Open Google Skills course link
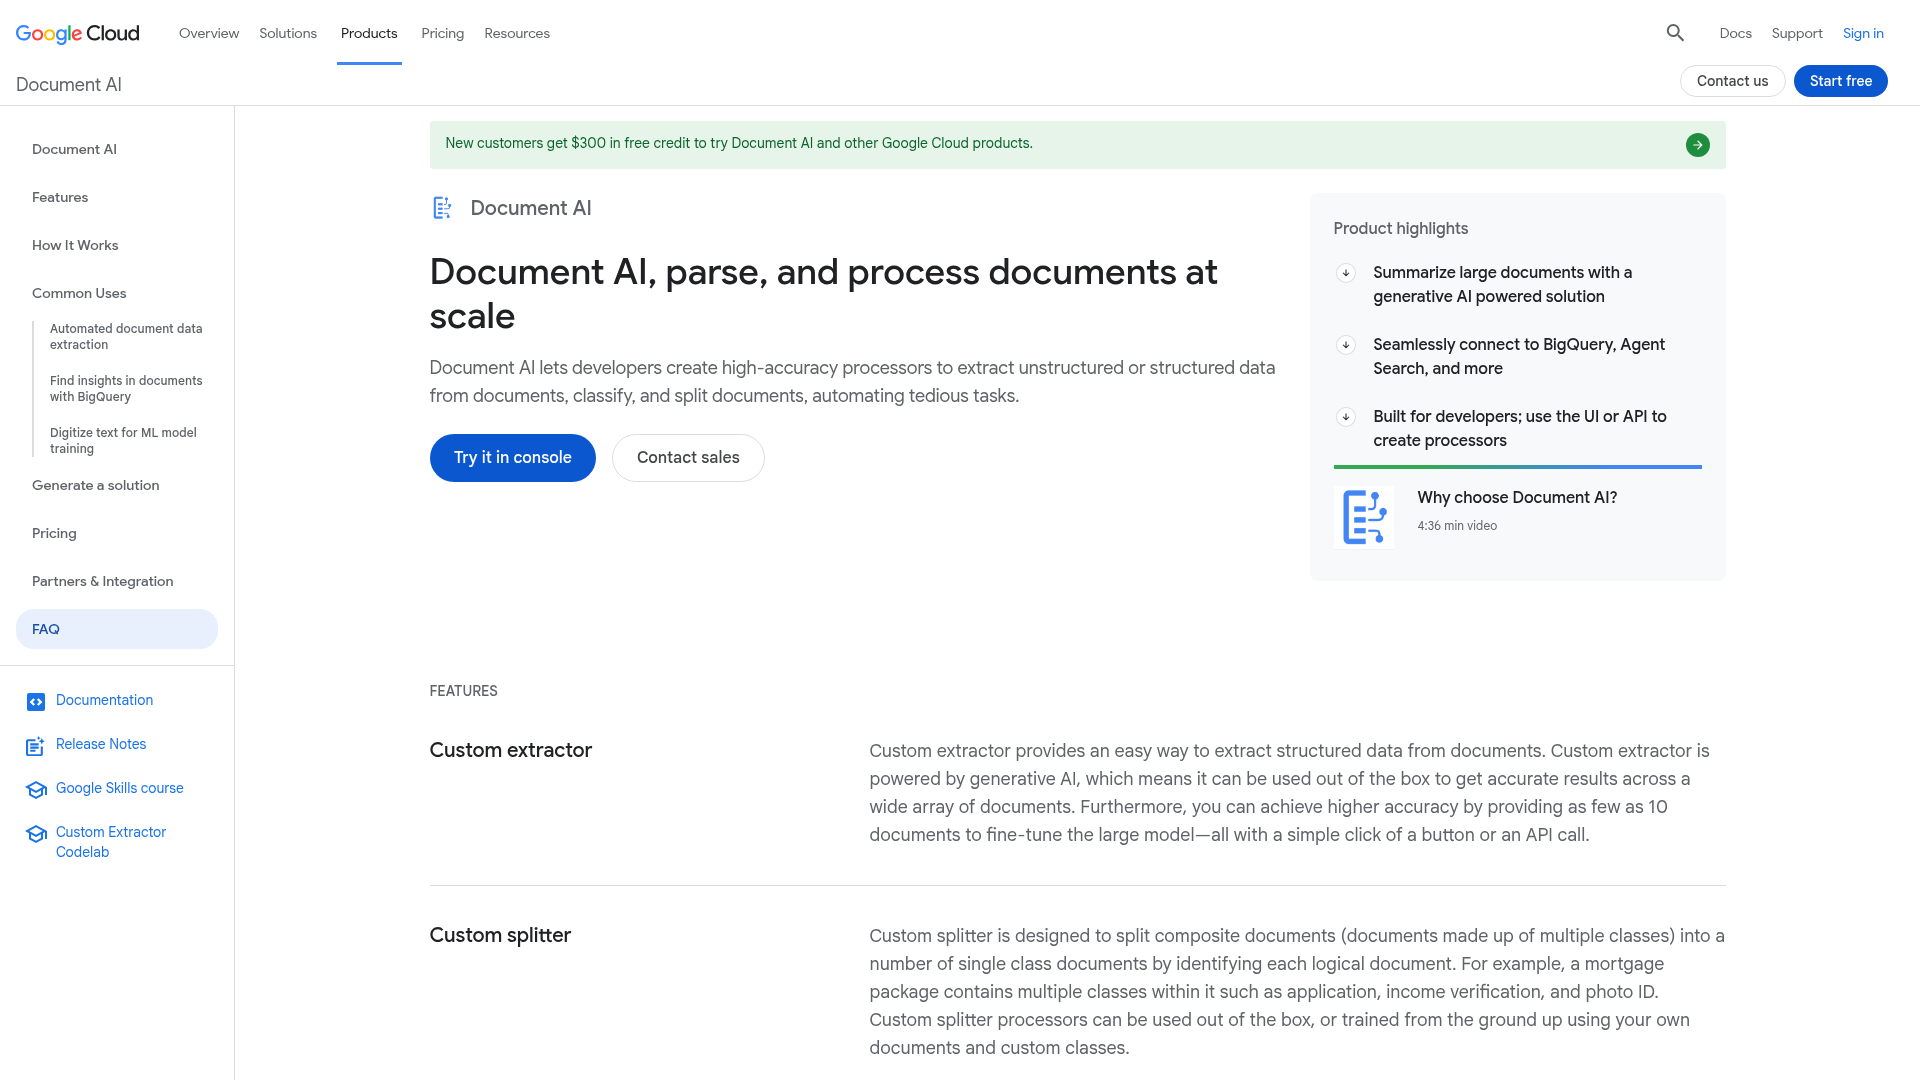Viewport: 1920px width, 1080px height. pyautogui.click(x=120, y=788)
